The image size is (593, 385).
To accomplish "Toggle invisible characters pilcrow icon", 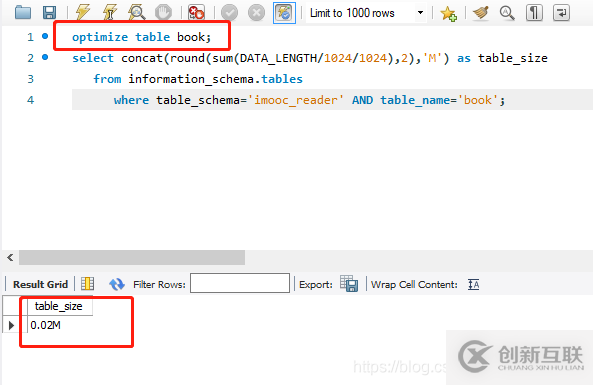I will tap(534, 12).
